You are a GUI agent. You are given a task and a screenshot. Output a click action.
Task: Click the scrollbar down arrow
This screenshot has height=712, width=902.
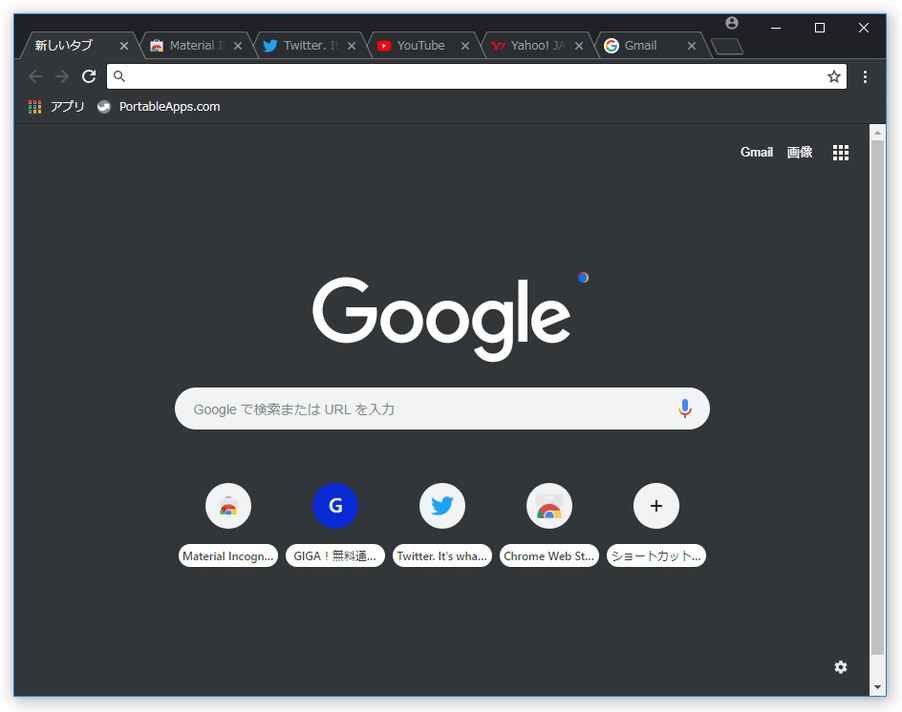pyautogui.click(x=877, y=687)
